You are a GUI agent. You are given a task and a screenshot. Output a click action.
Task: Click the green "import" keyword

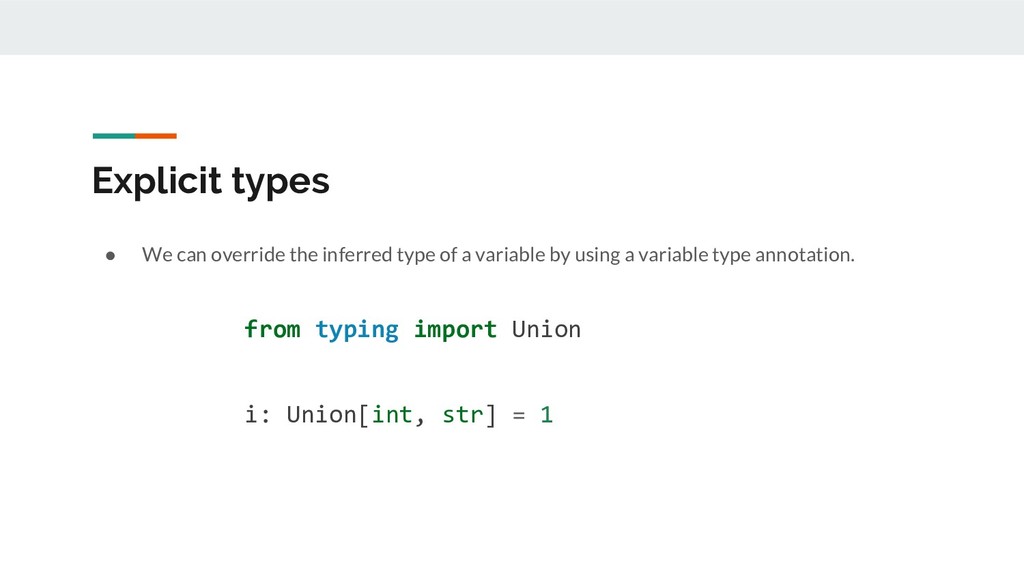click(x=455, y=329)
